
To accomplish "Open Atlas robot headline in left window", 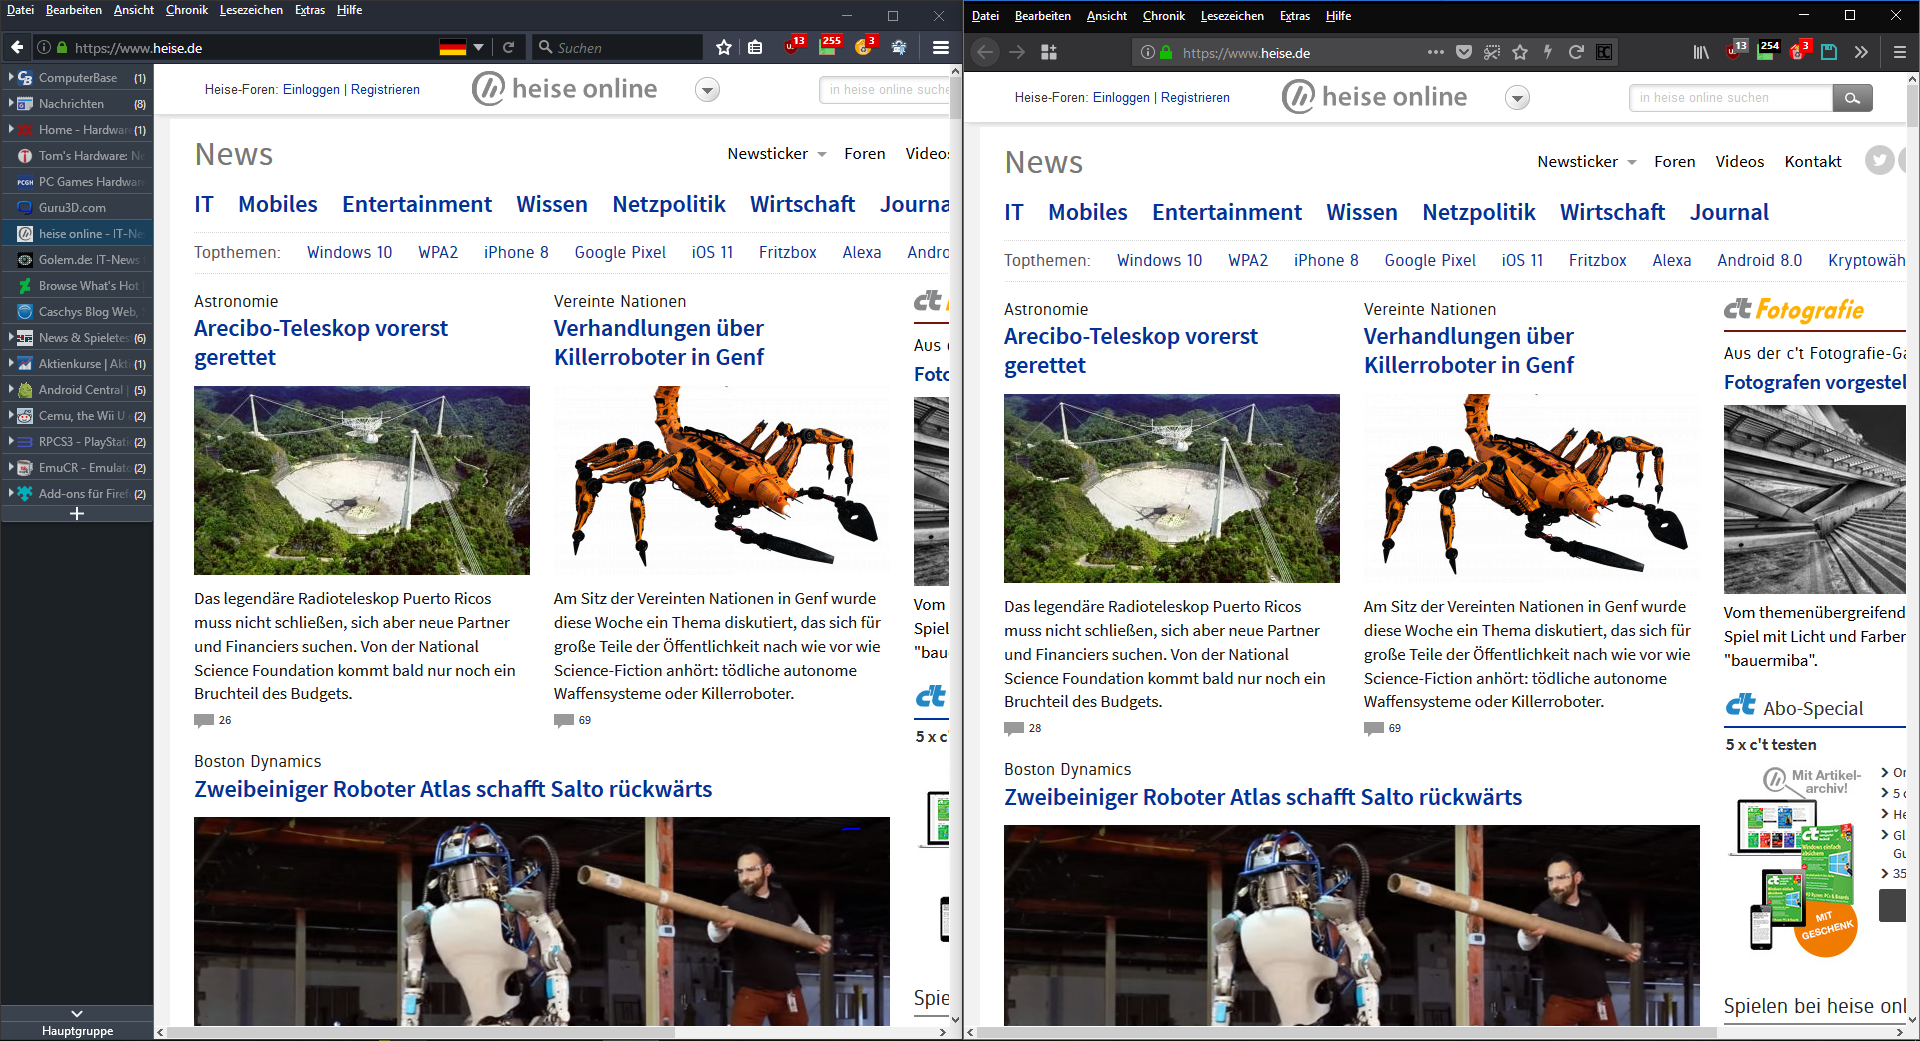I will [x=453, y=789].
